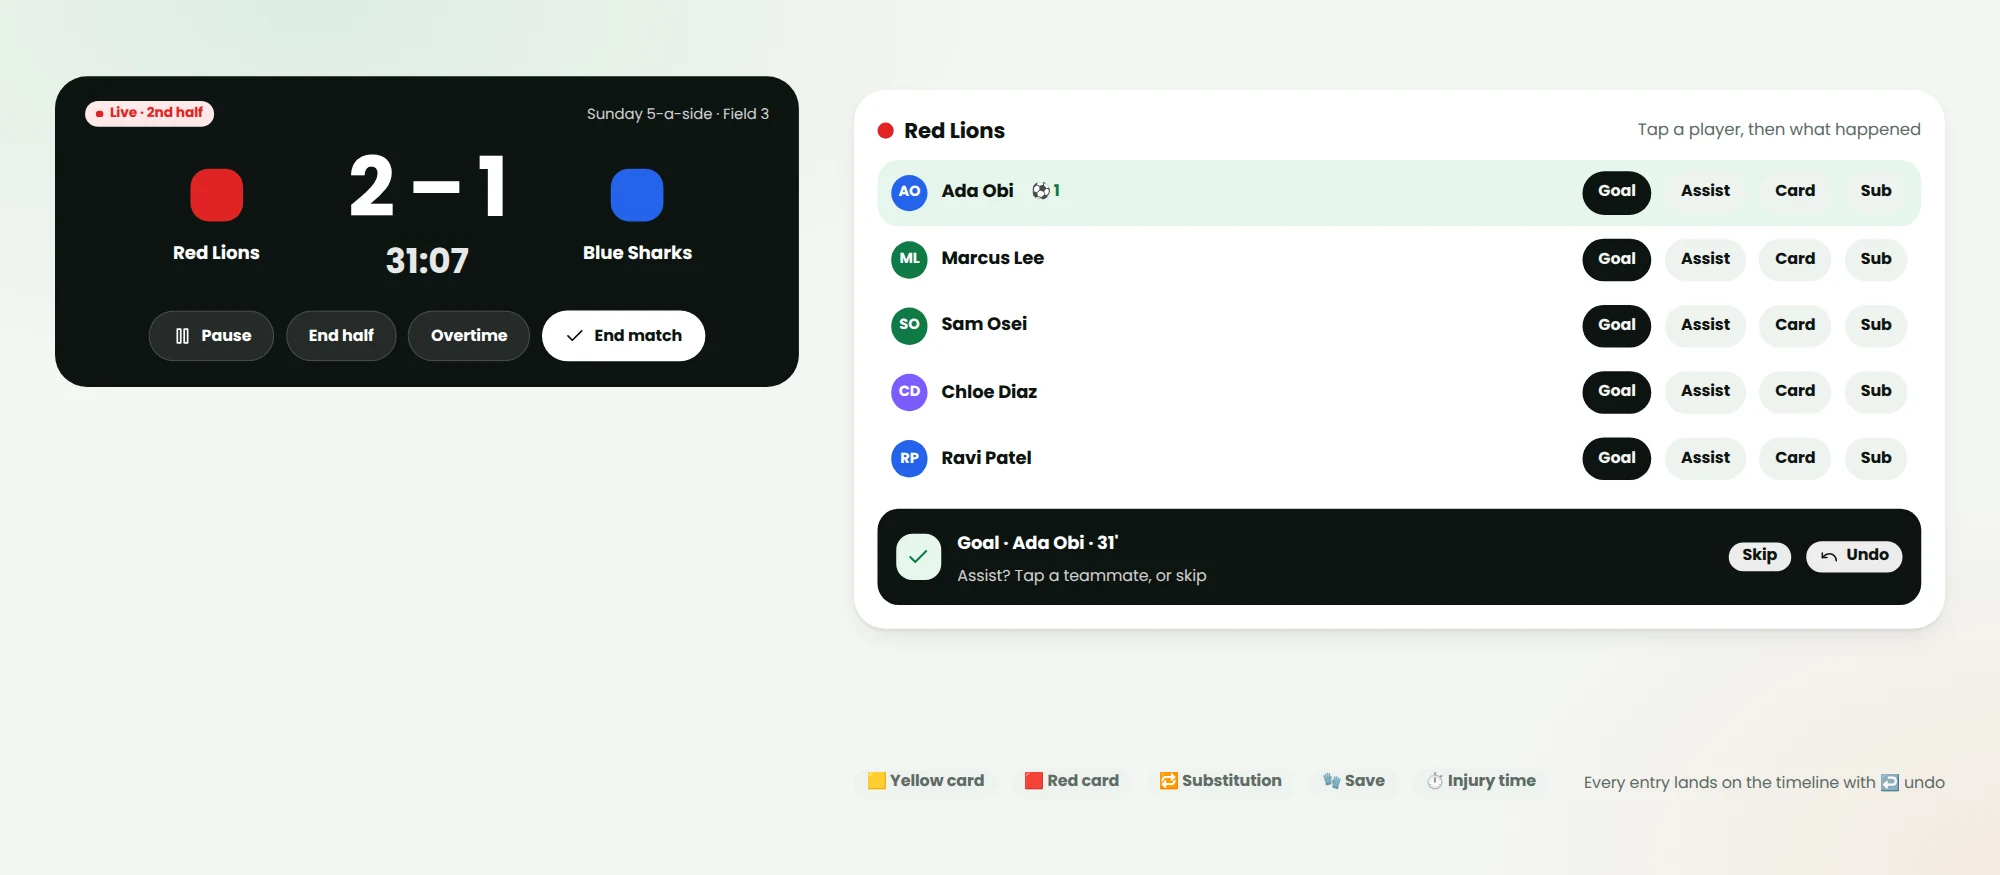This screenshot has height=875, width=2000.
Task: Click the Red Lions team crest
Action: point(216,195)
